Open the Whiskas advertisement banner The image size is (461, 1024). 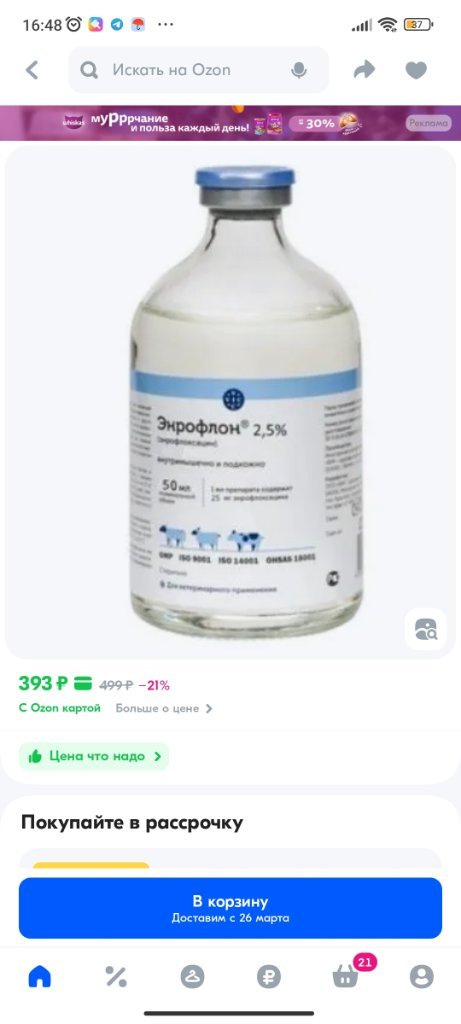[x=230, y=123]
